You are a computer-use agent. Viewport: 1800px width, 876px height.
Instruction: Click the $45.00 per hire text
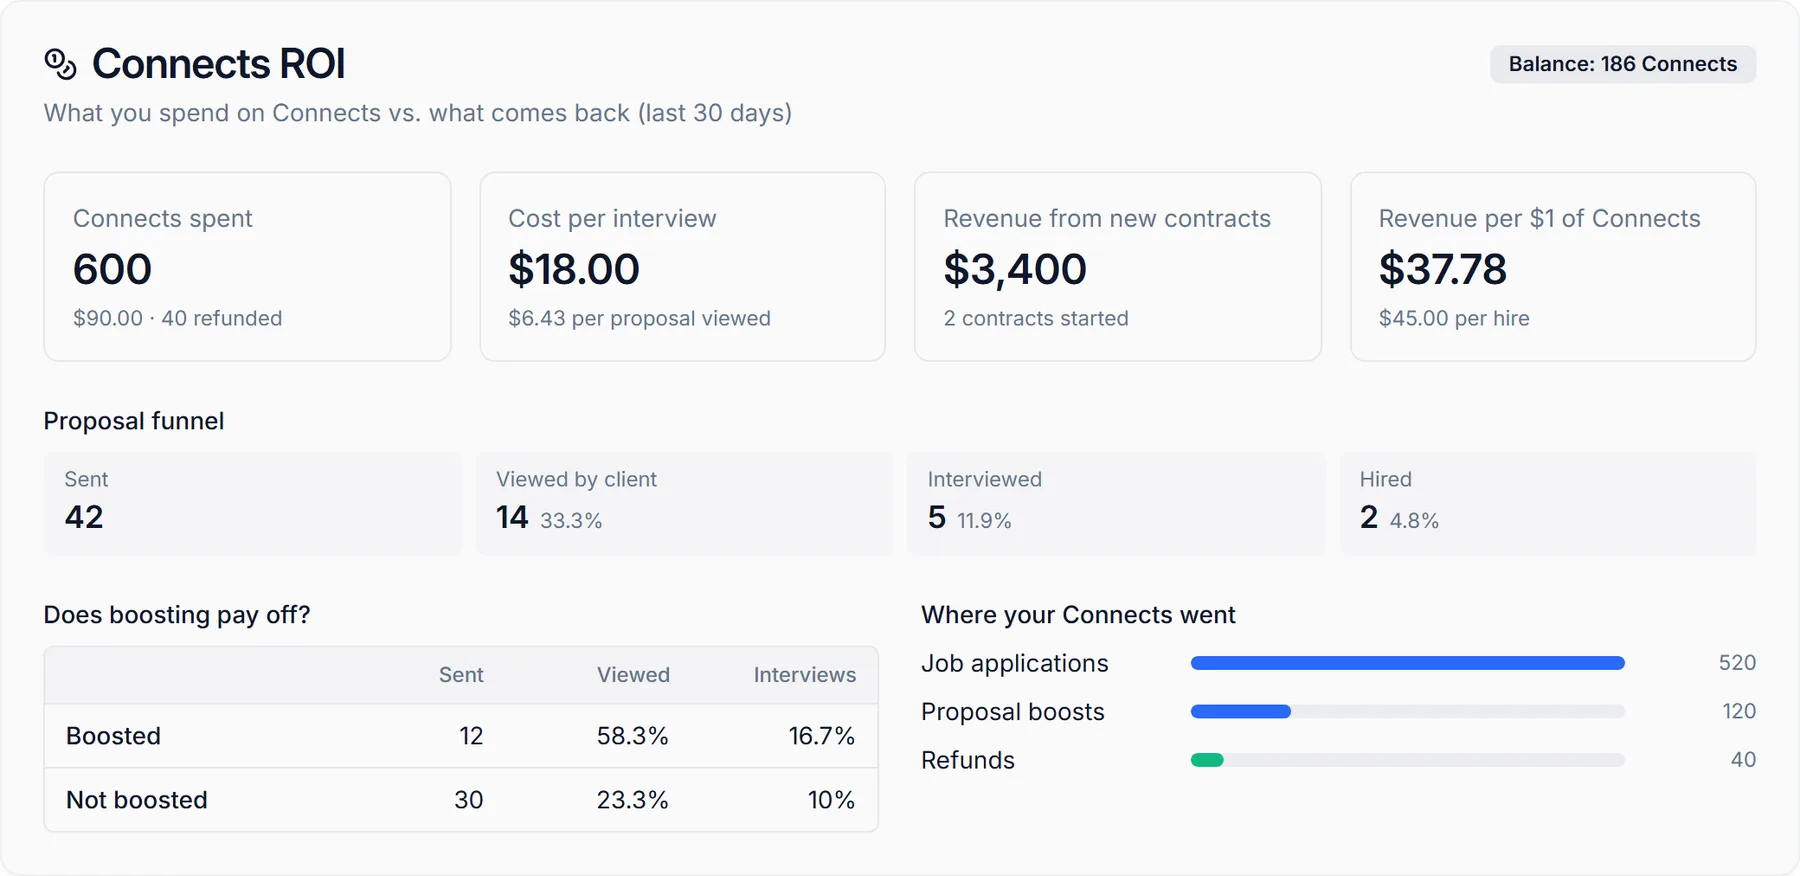click(x=1454, y=318)
